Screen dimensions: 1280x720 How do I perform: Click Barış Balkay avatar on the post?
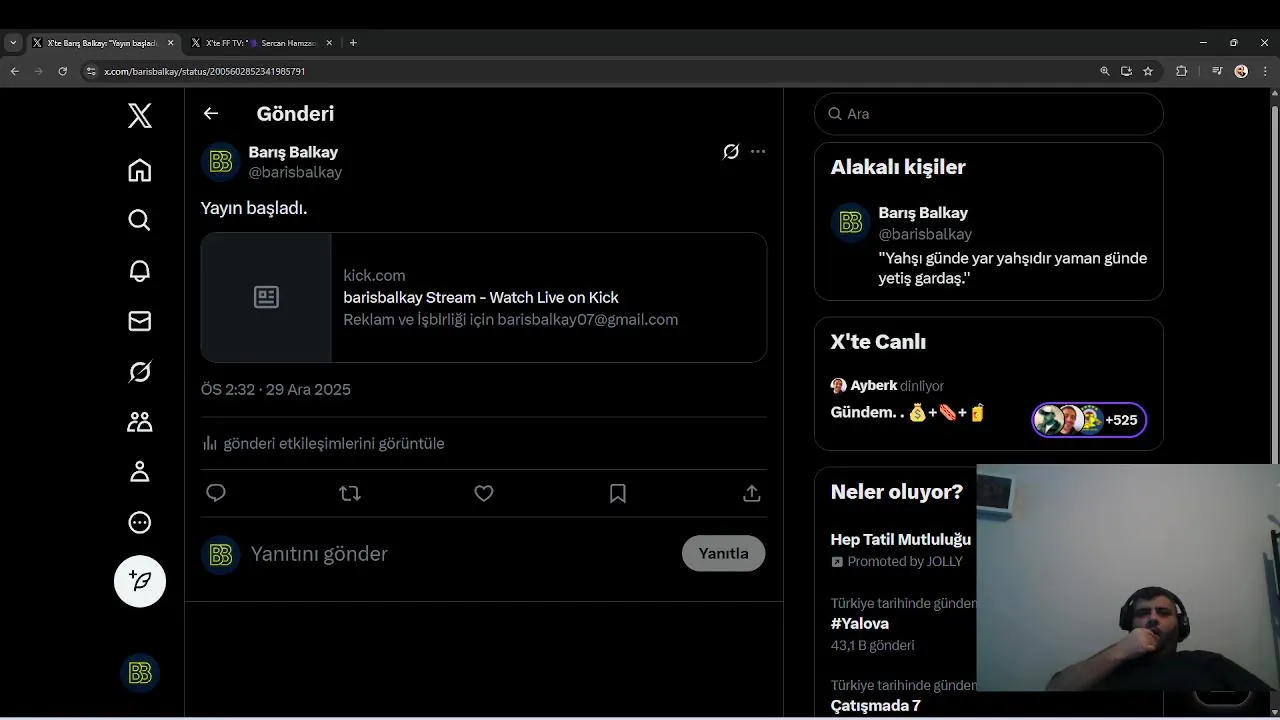tap(221, 162)
